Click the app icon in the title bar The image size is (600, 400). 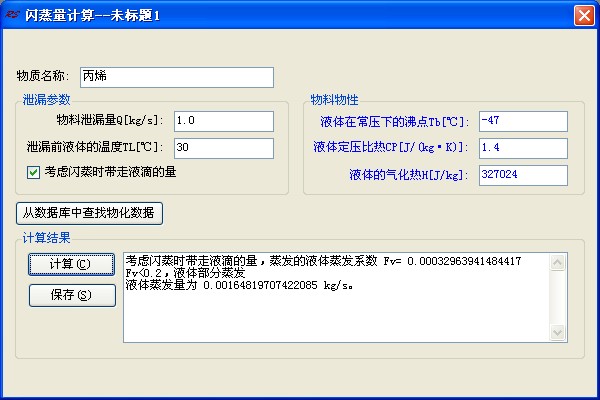12,15
